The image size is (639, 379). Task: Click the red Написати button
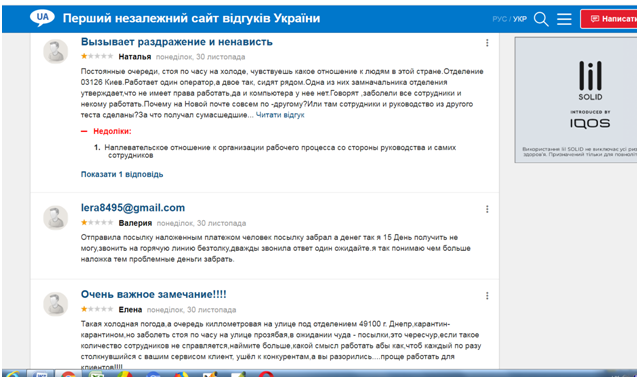click(610, 19)
